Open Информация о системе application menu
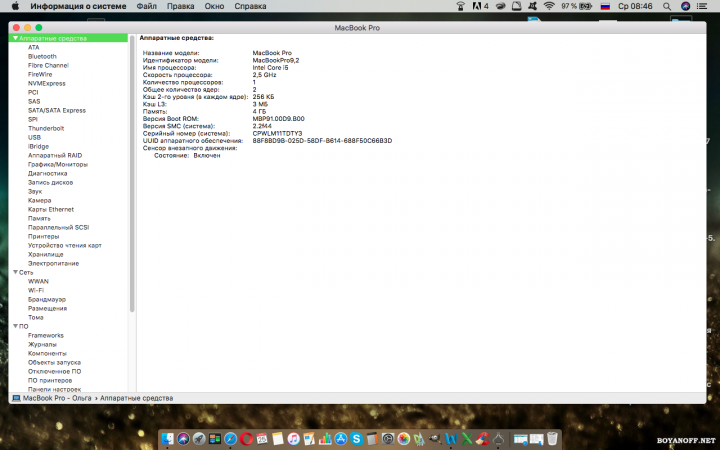The image size is (720, 450). 78,6
